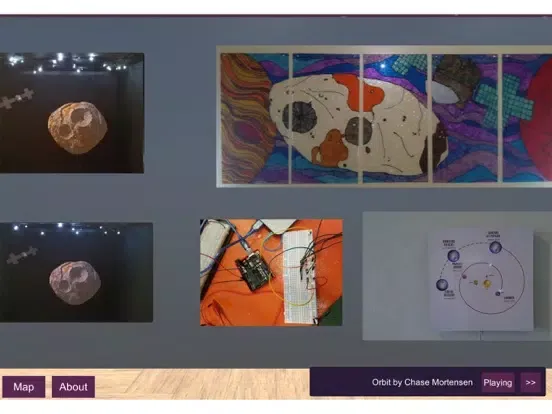Open the colorful asteroid mosaic artwork

click(x=384, y=117)
